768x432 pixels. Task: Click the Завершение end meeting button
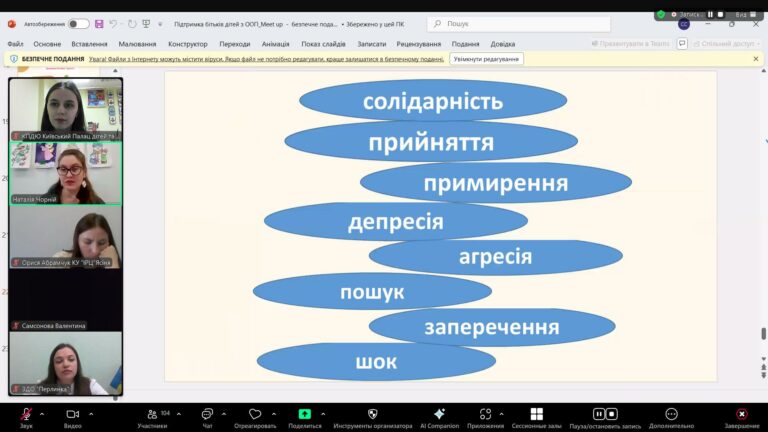tap(741, 414)
